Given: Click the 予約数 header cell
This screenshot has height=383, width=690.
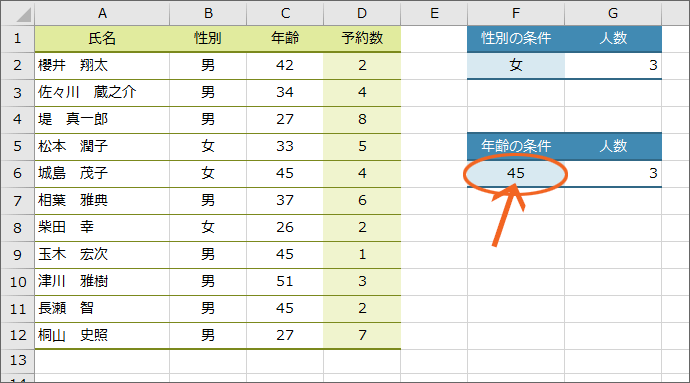Looking at the screenshot, I should pyautogui.click(x=362, y=39).
